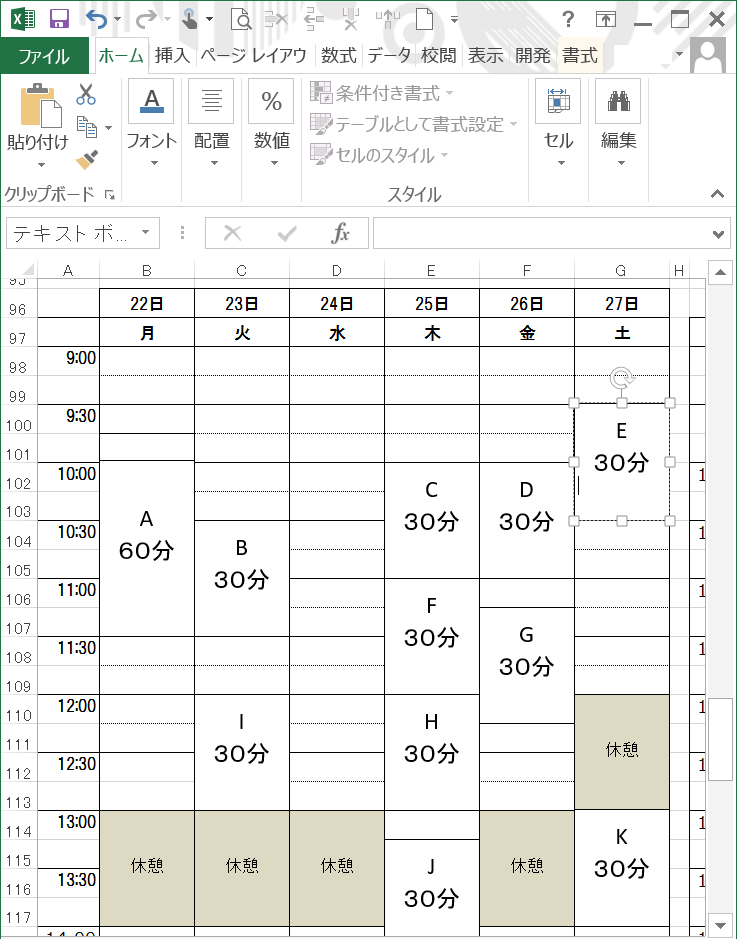Viewport: 737px width, 939px height.
Task: Open the フォント font dropdown group
Action: click(151, 125)
